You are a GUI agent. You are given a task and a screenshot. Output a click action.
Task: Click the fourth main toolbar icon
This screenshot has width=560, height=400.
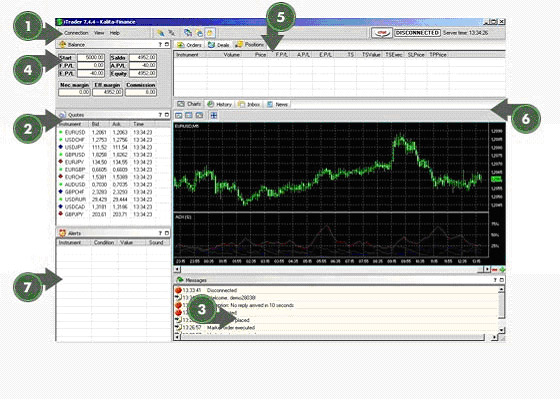pos(199,33)
